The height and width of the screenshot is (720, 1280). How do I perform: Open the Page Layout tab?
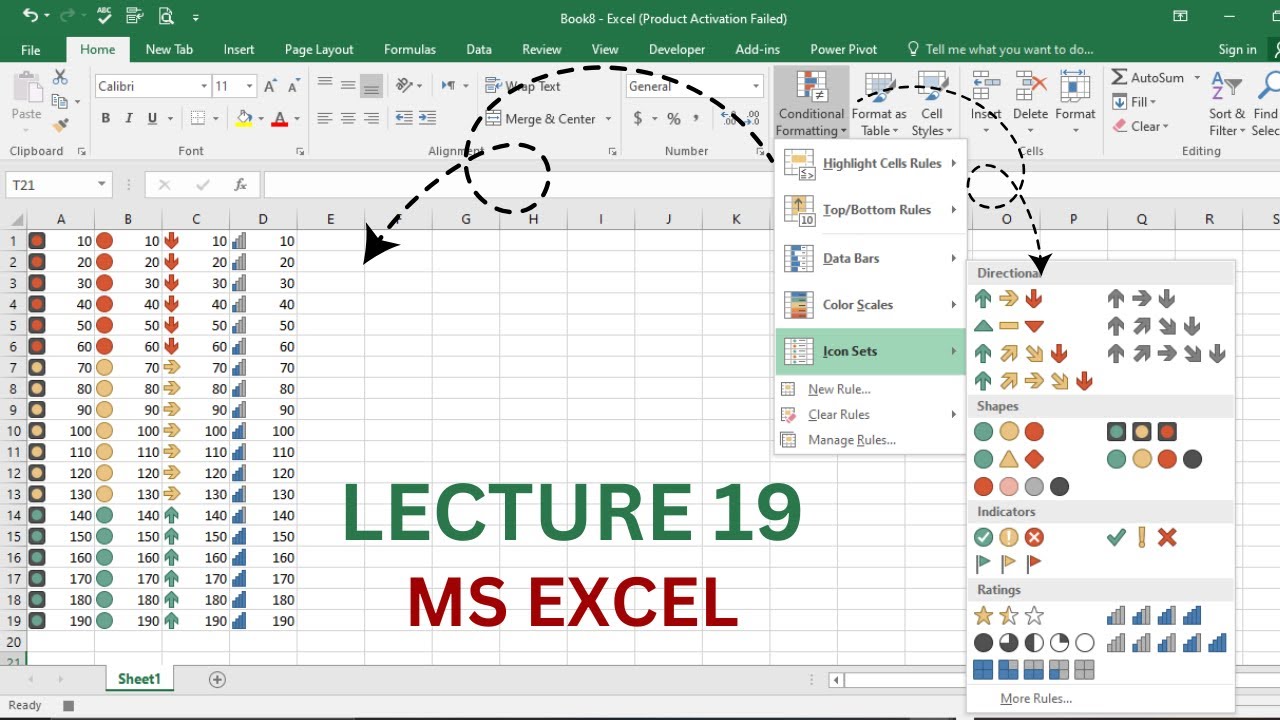(319, 49)
